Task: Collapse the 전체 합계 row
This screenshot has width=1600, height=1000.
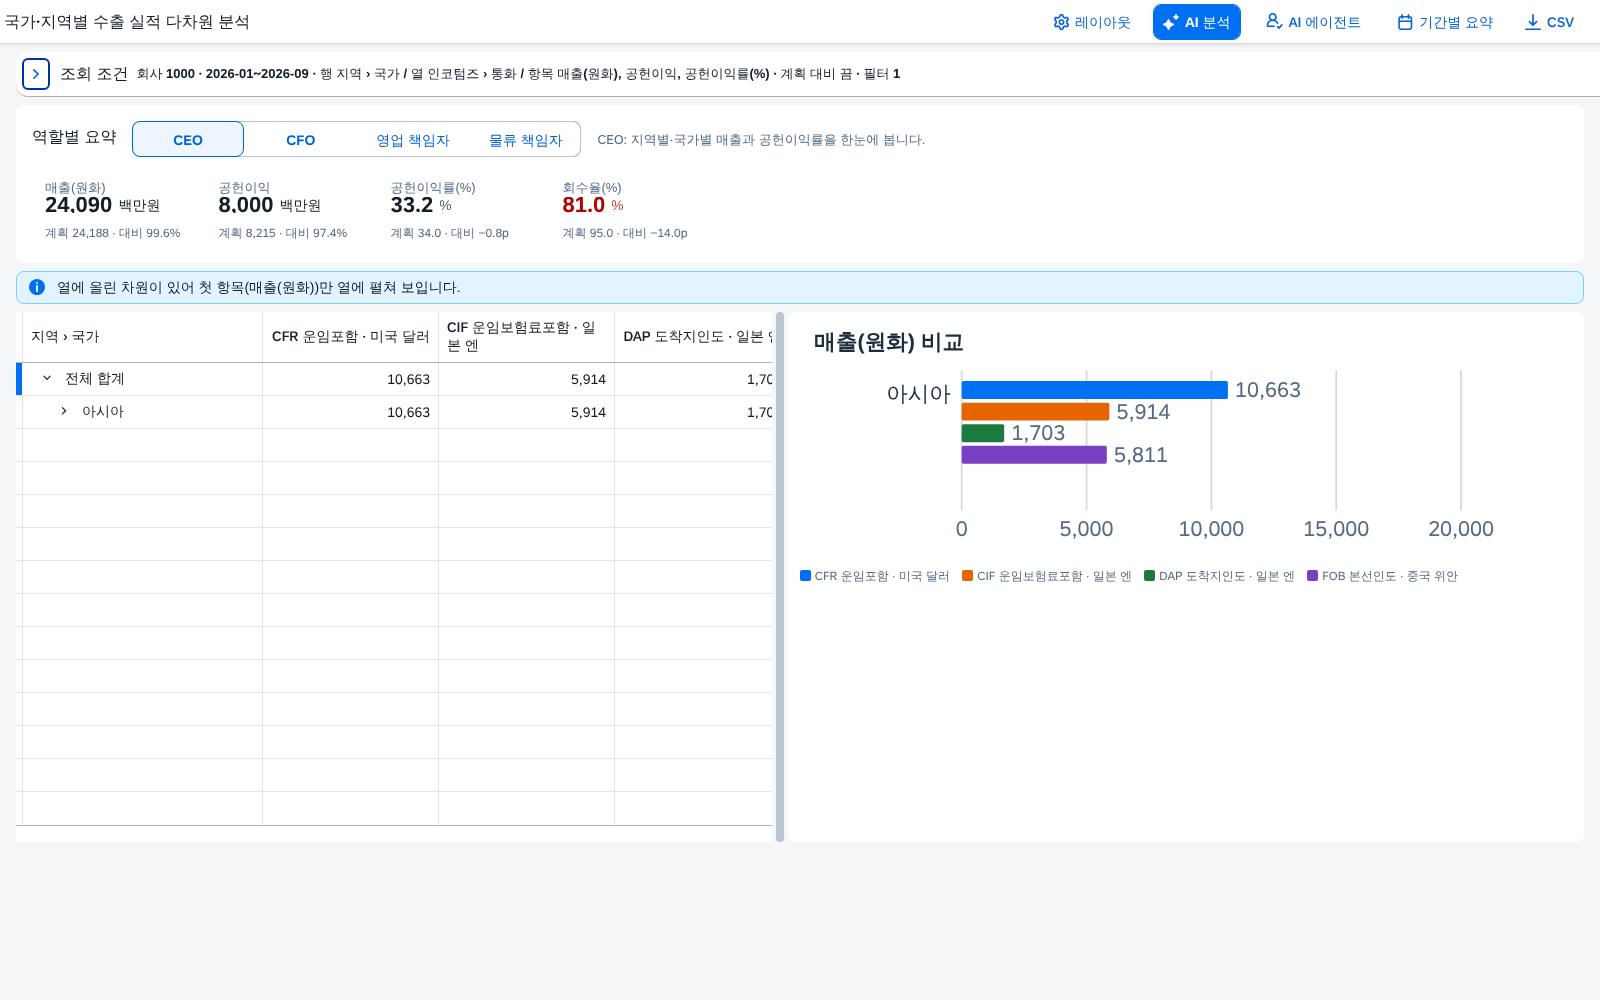Action: 47,379
